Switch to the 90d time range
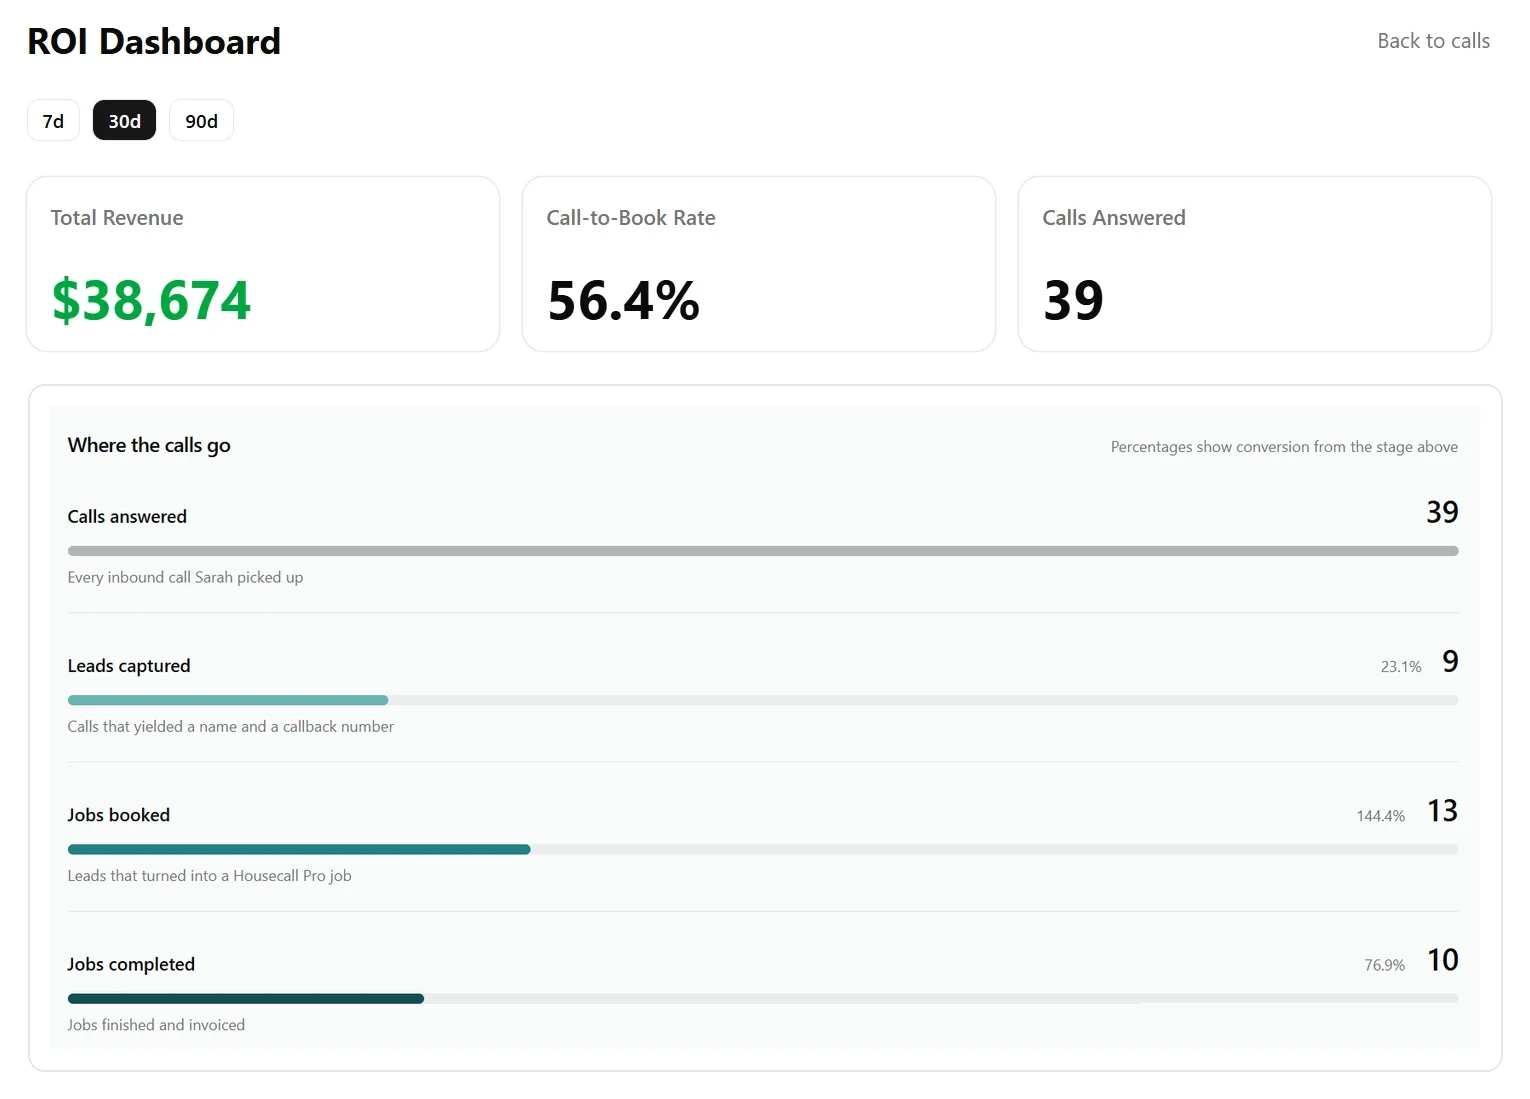 click(x=201, y=121)
